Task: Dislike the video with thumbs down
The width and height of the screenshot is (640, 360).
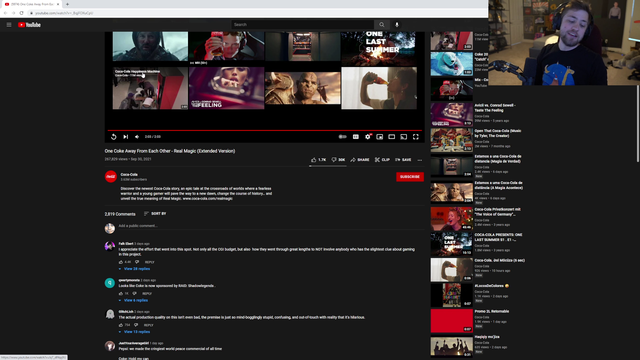Action: point(338,160)
